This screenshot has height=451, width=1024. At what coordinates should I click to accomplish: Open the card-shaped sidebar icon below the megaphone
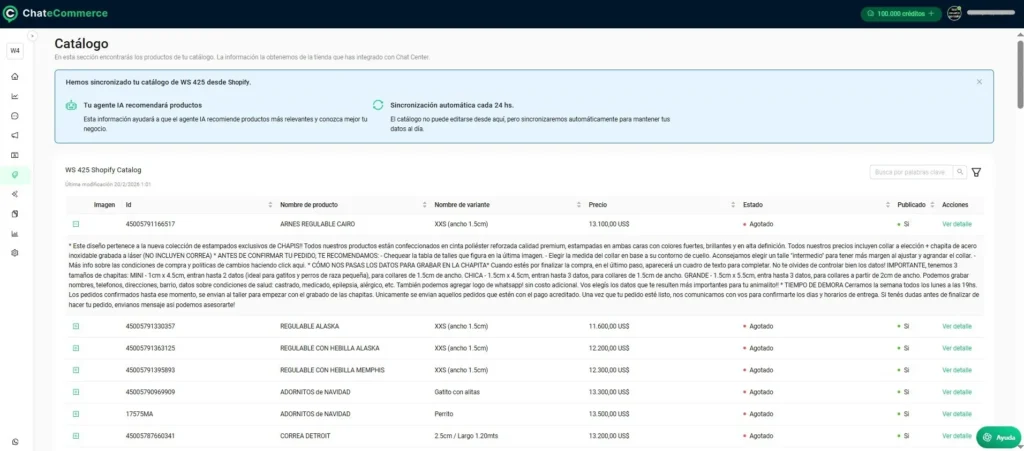pyautogui.click(x=15, y=155)
